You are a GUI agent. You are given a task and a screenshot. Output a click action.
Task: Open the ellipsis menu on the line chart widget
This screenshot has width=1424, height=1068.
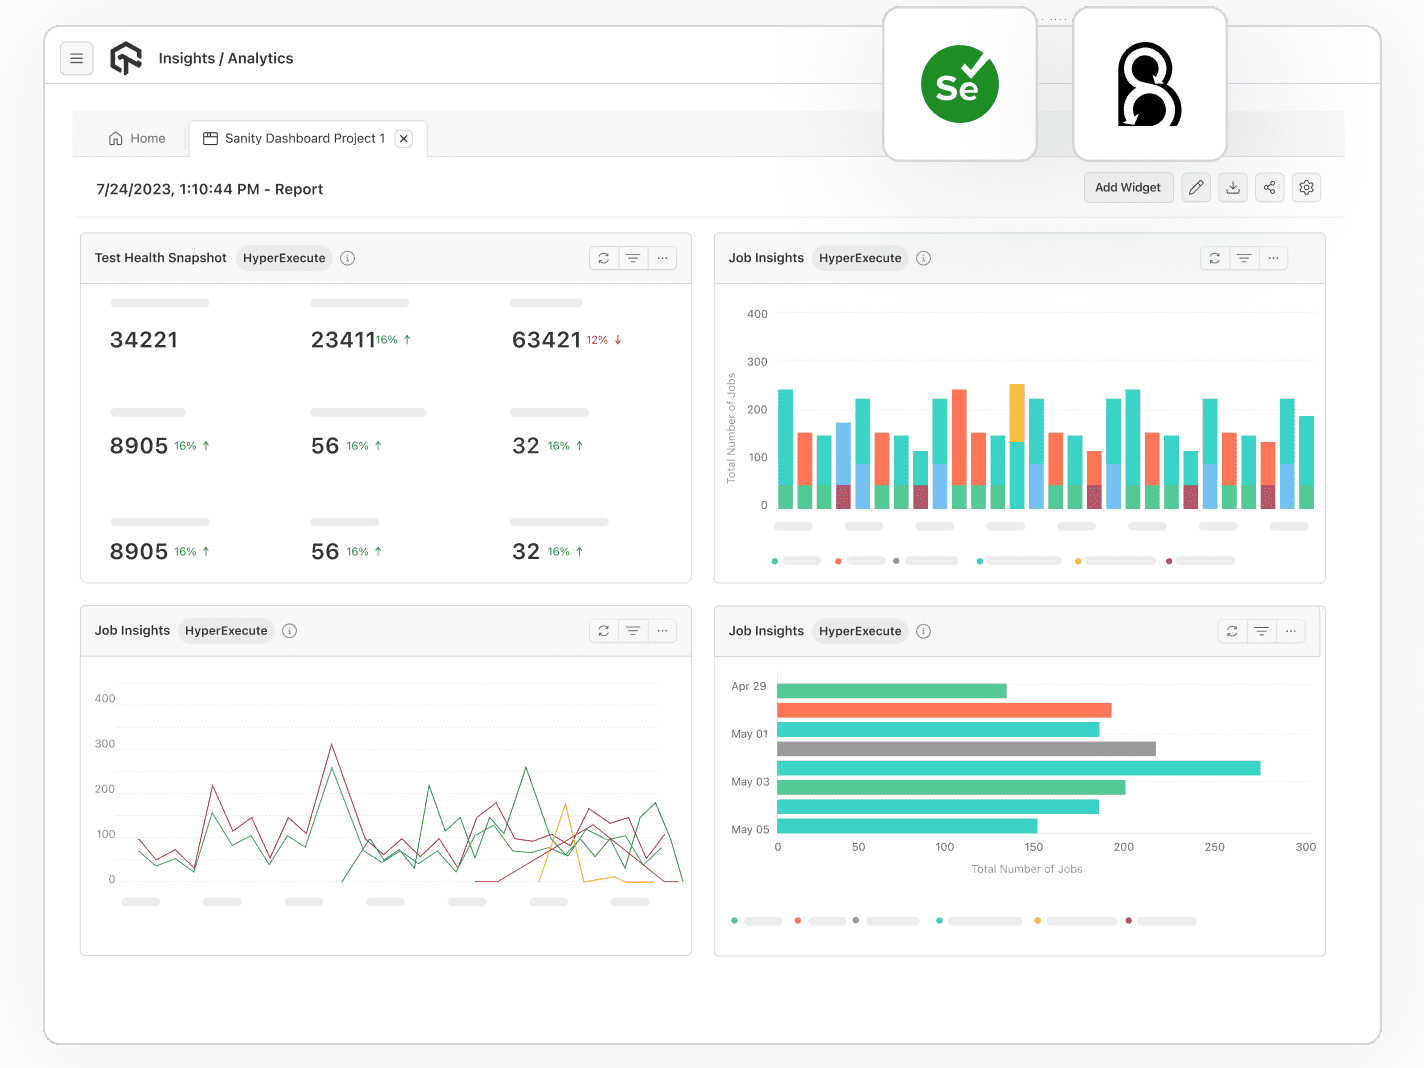(x=663, y=631)
